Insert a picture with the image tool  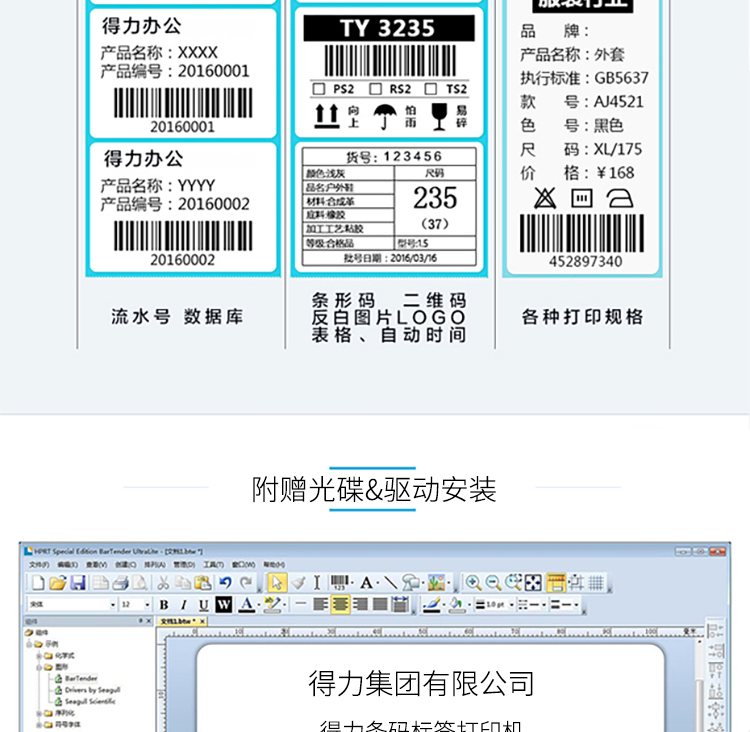click(x=436, y=583)
